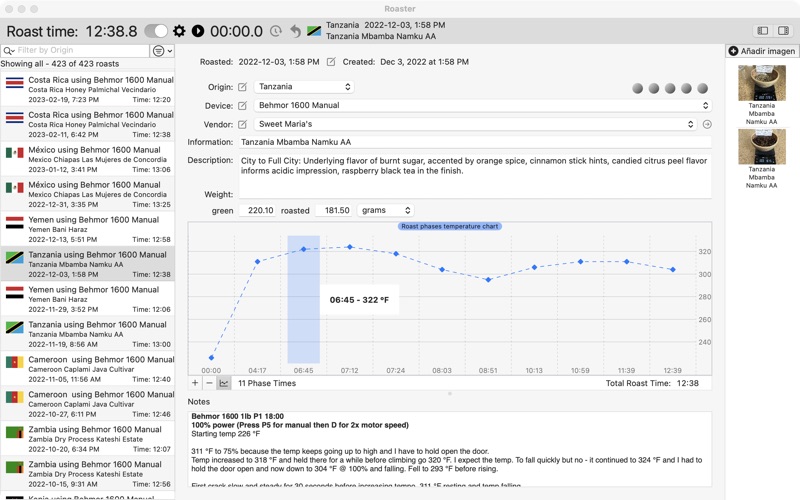Select Costa Rica roast from 2023-02-11
800x500 pixels.
[x=87, y=124]
